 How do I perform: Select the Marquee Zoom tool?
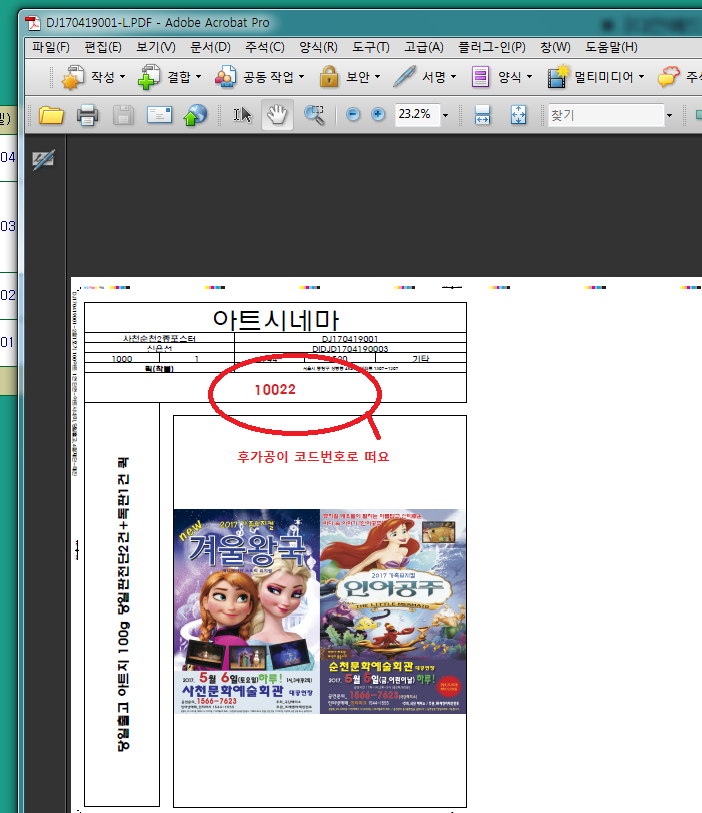point(314,115)
